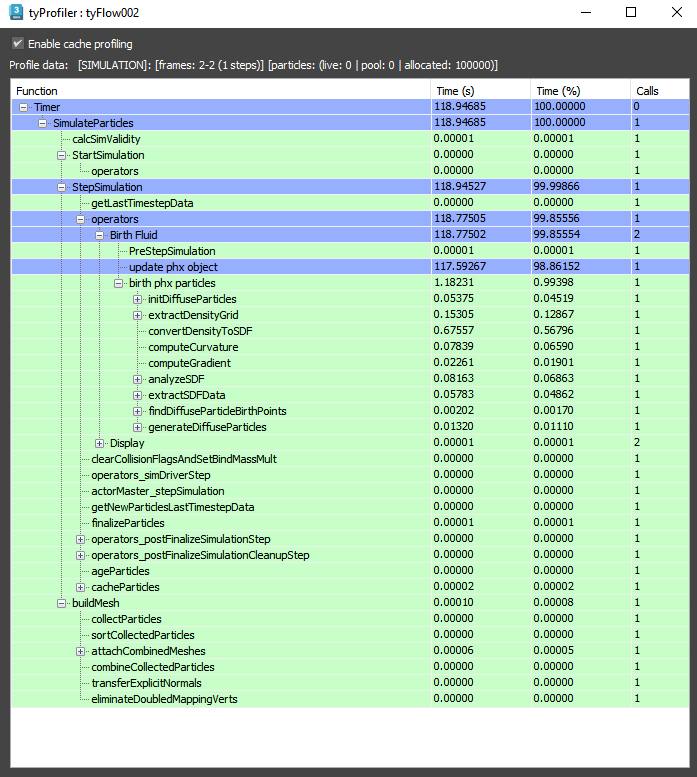The height and width of the screenshot is (777, 697).
Task: Select the operators_simDriverStep row
Action: point(350,475)
